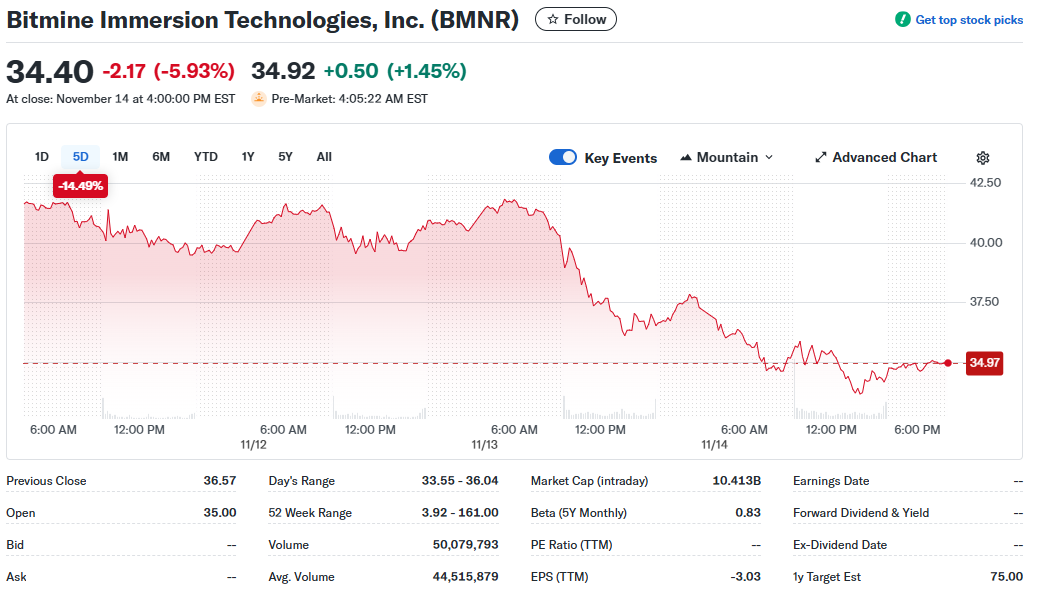Select the 5D time range tab
Viewport: 1042px width, 603px height.
click(80, 157)
